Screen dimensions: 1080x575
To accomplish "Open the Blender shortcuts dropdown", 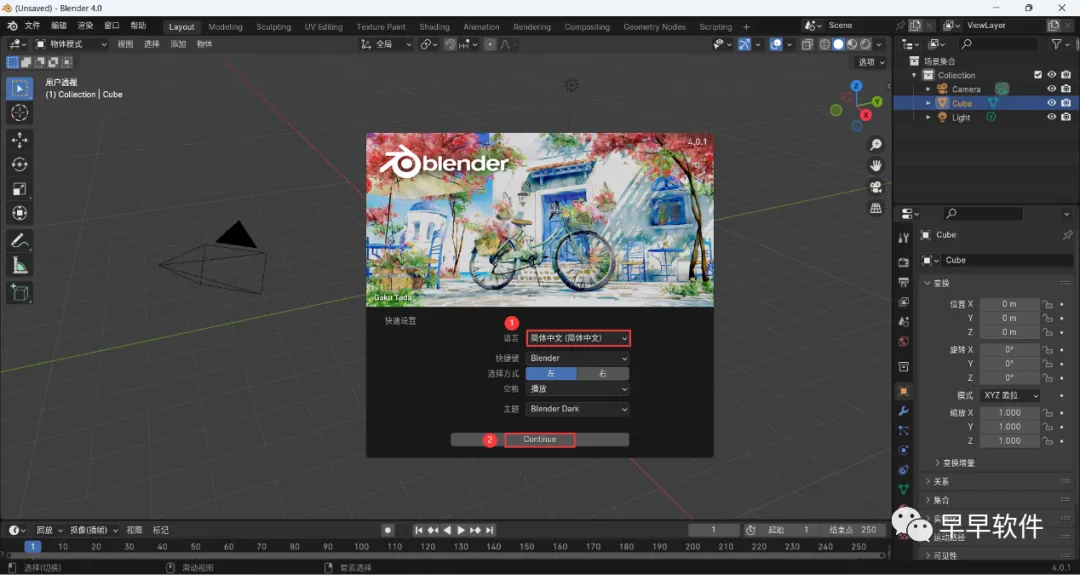I will 578,358.
